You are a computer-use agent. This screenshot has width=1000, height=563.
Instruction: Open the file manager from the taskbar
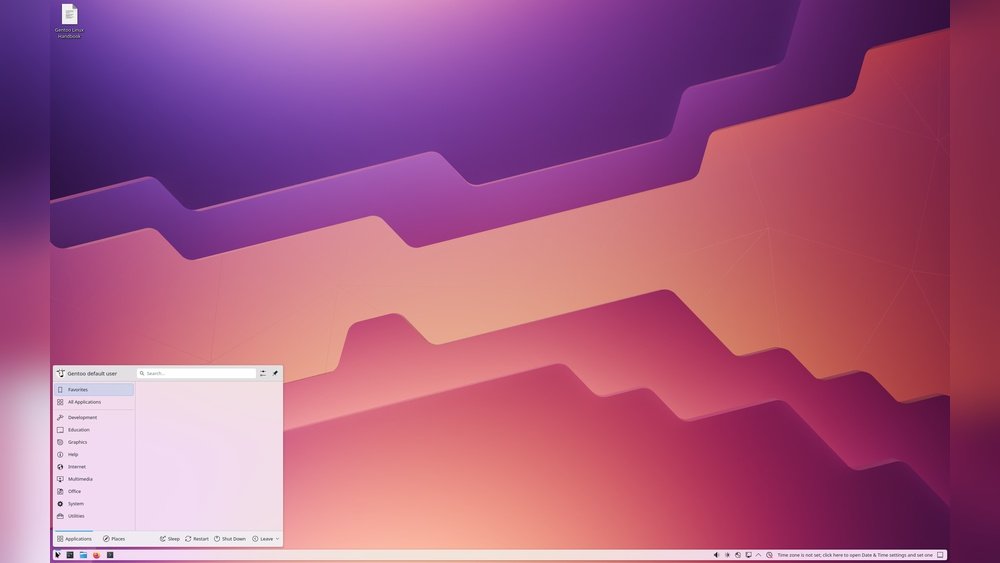tap(83, 555)
